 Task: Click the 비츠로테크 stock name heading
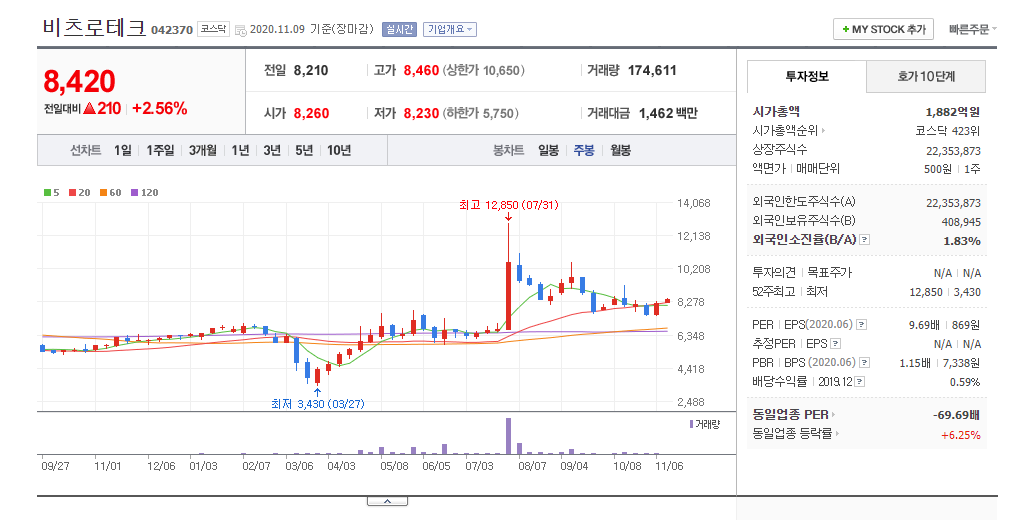(x=94, y=28)
